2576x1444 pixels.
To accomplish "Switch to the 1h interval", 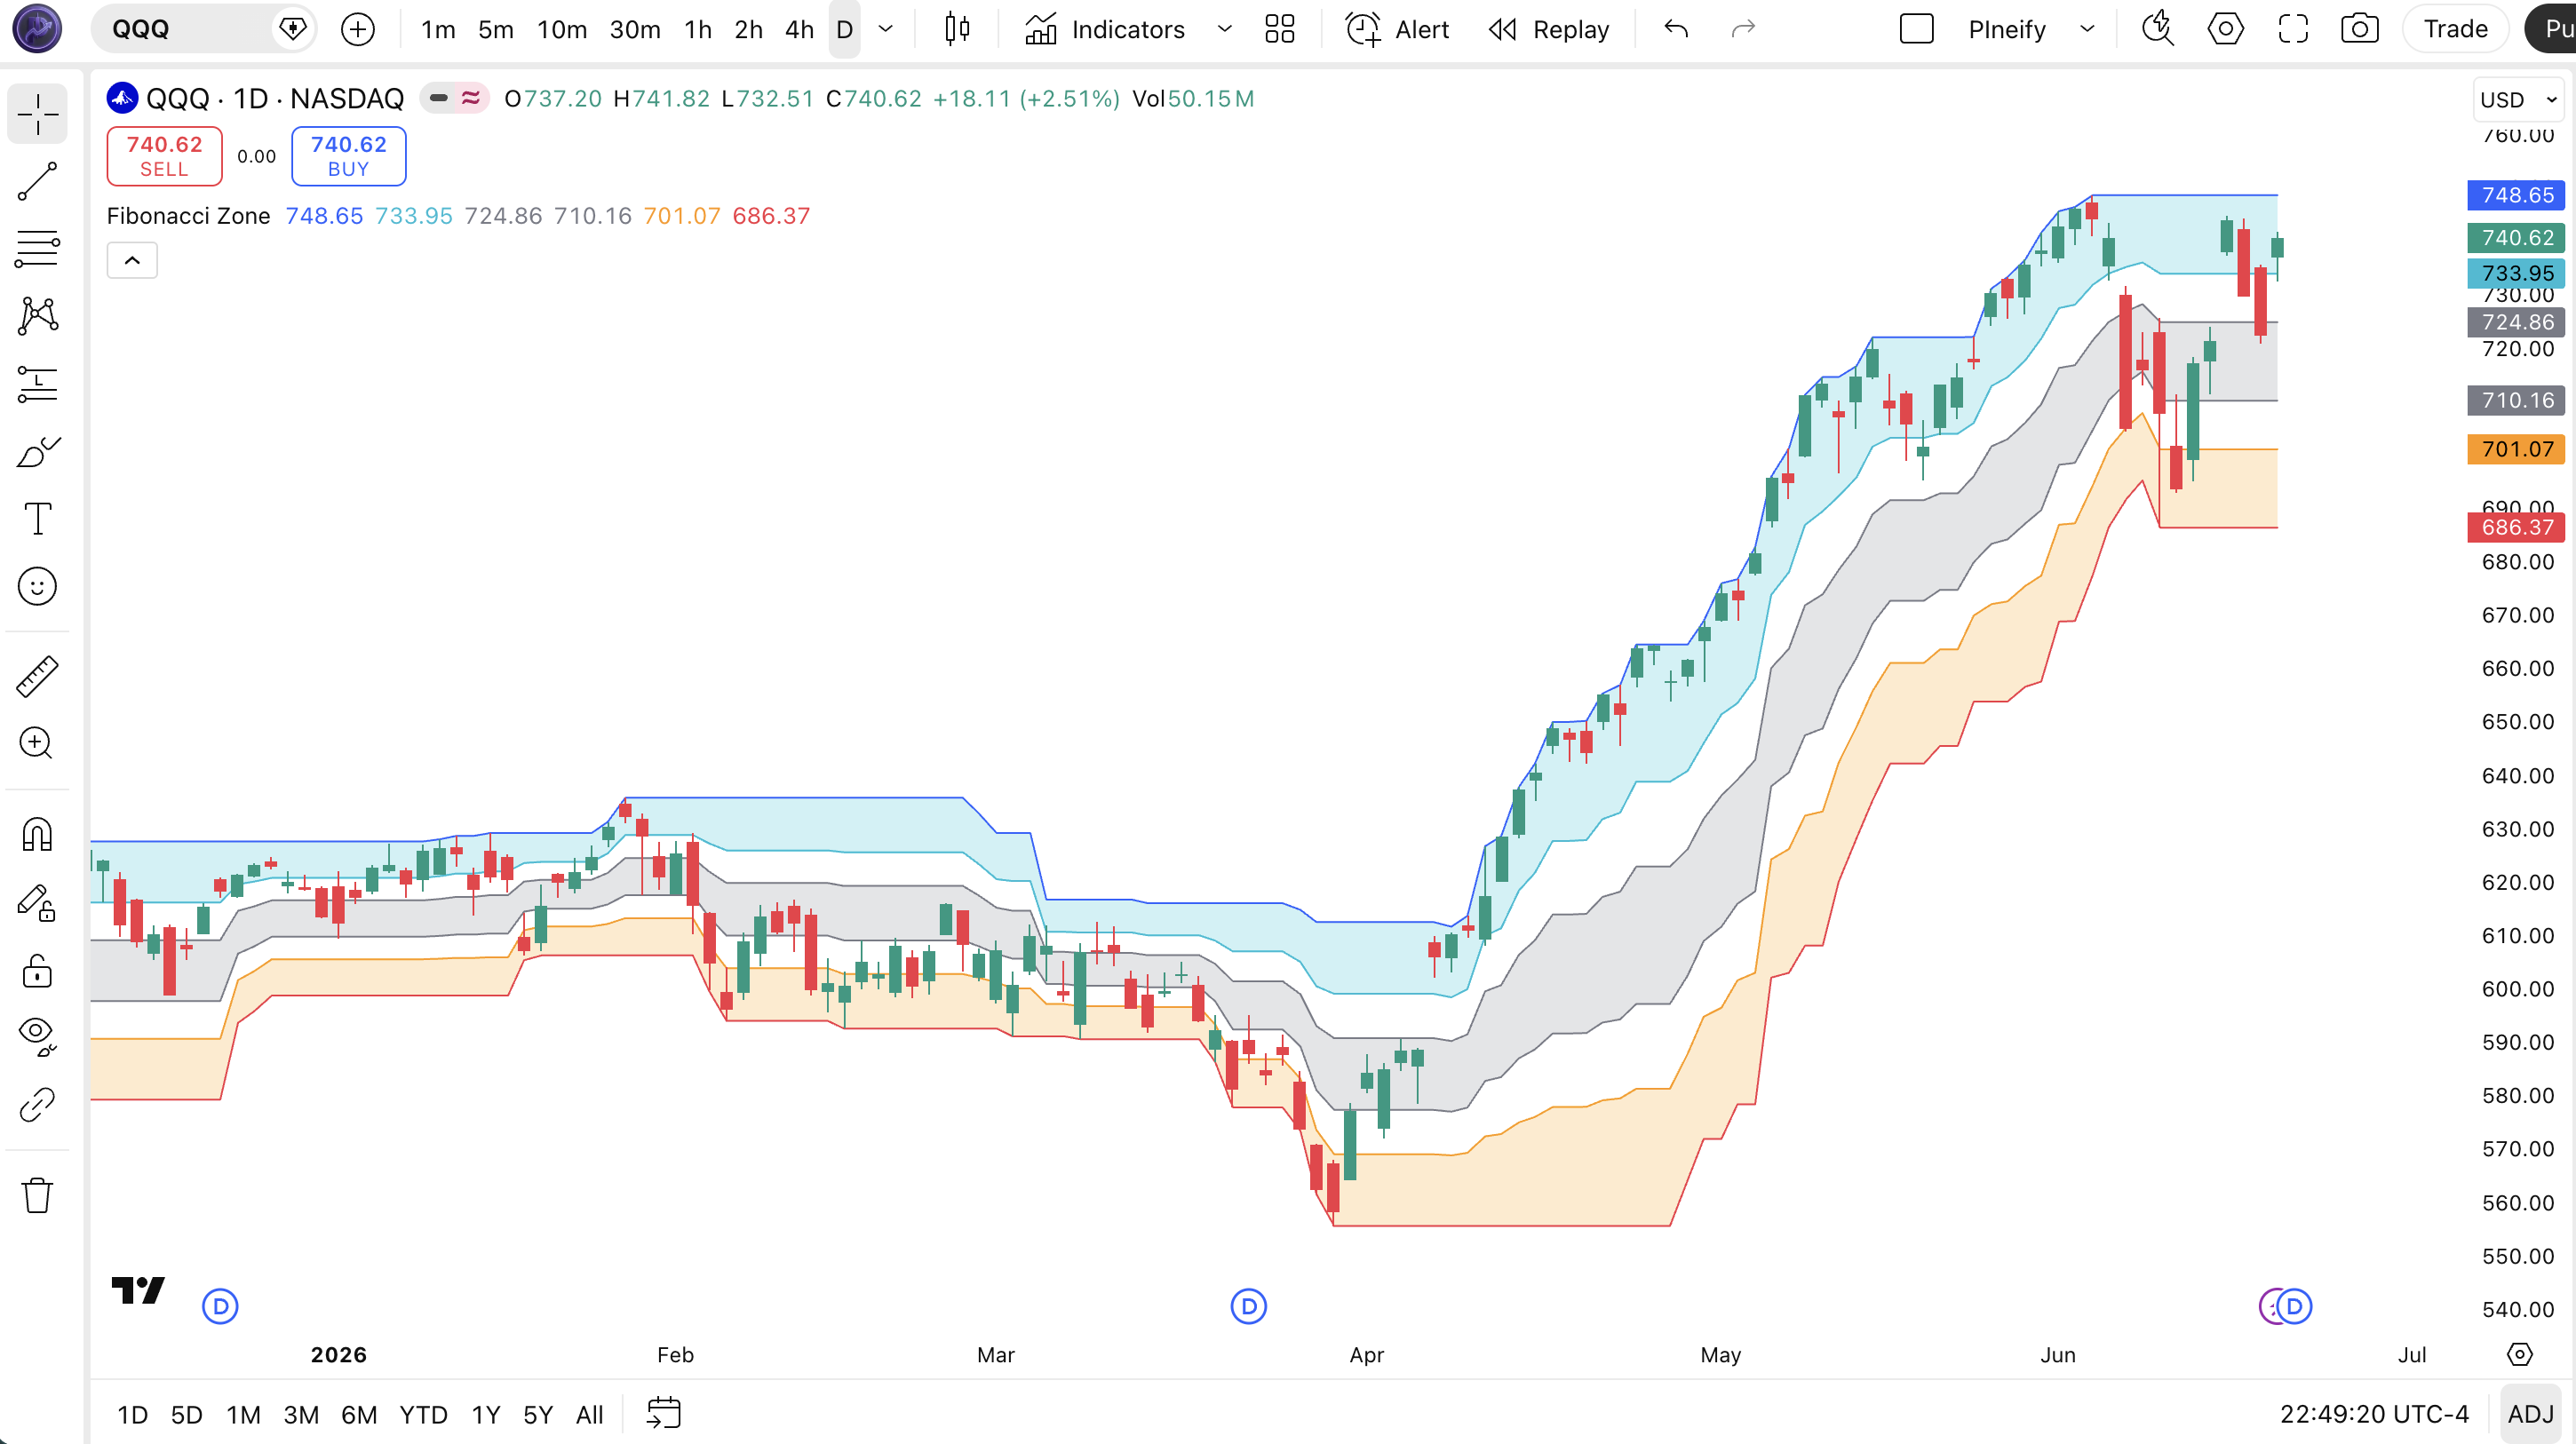I will coord(698,29).
